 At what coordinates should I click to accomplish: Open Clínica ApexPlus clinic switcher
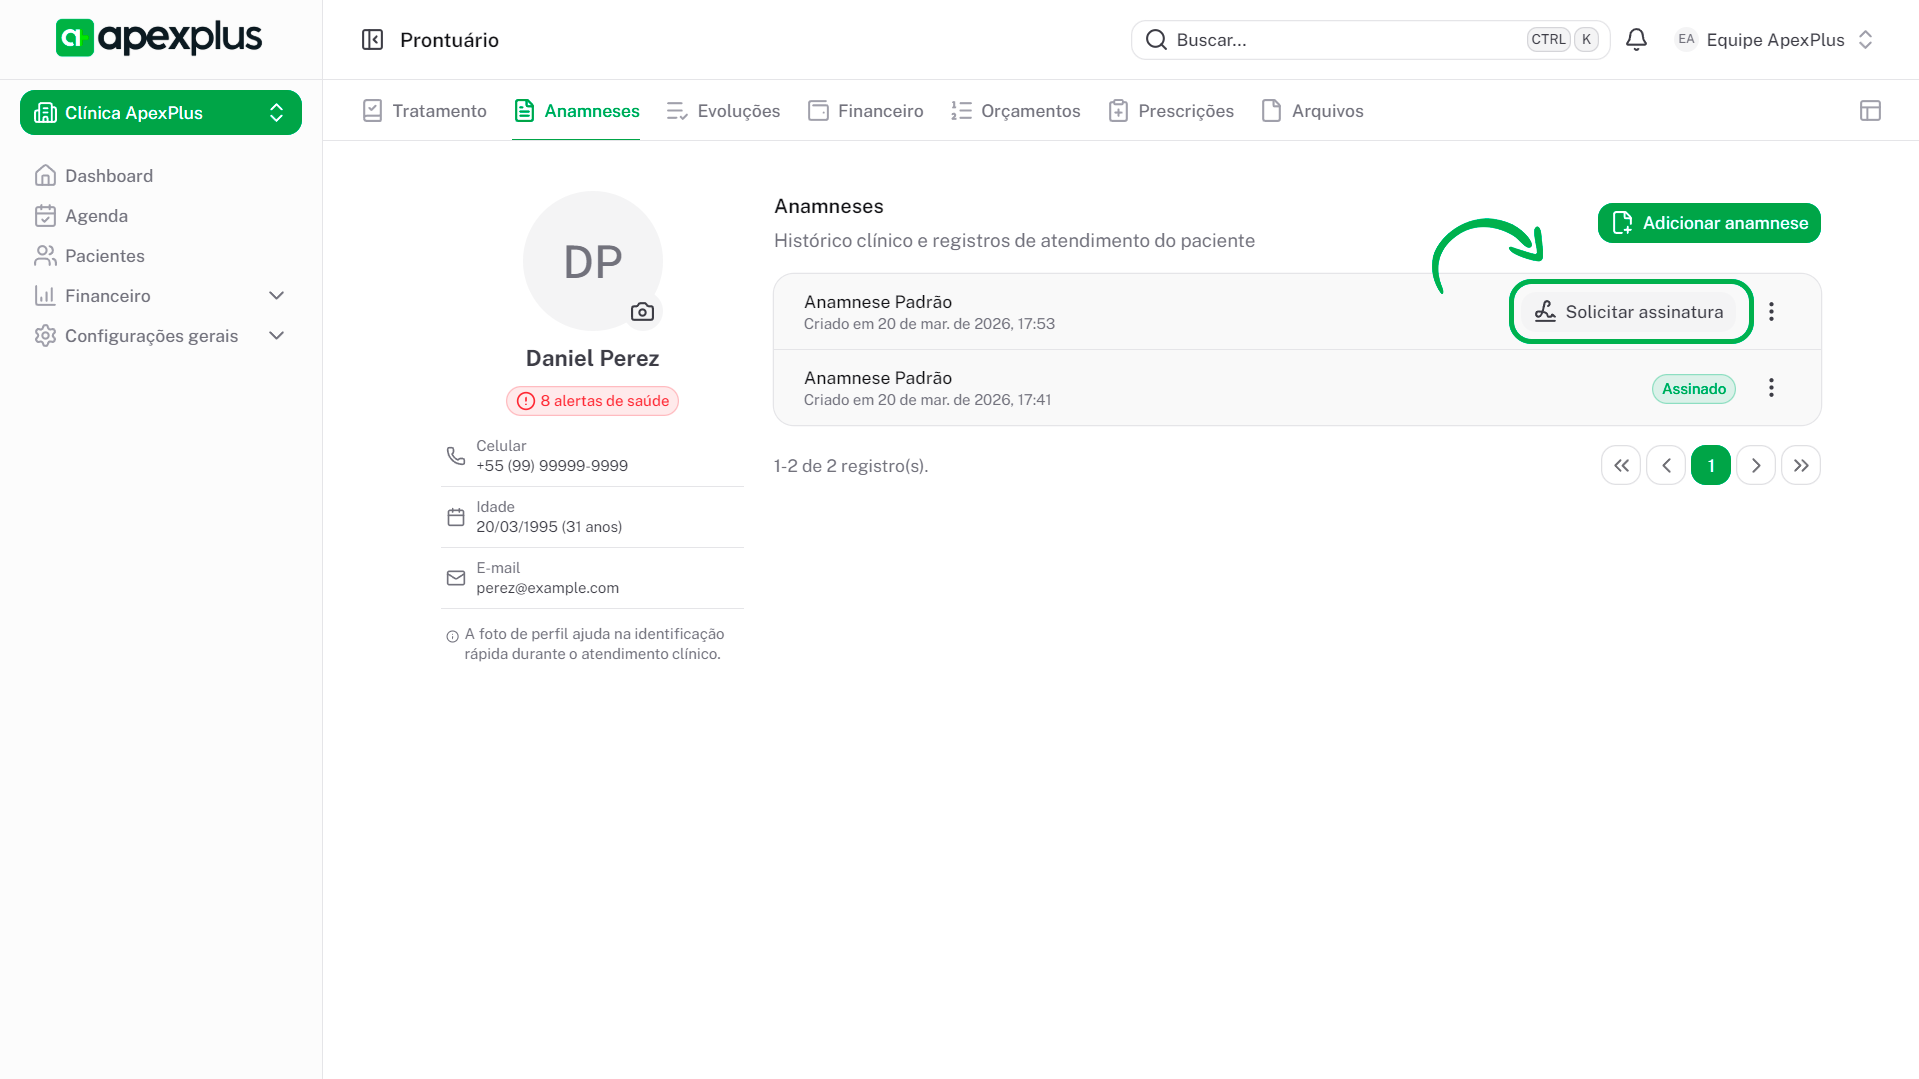point(161,113)
